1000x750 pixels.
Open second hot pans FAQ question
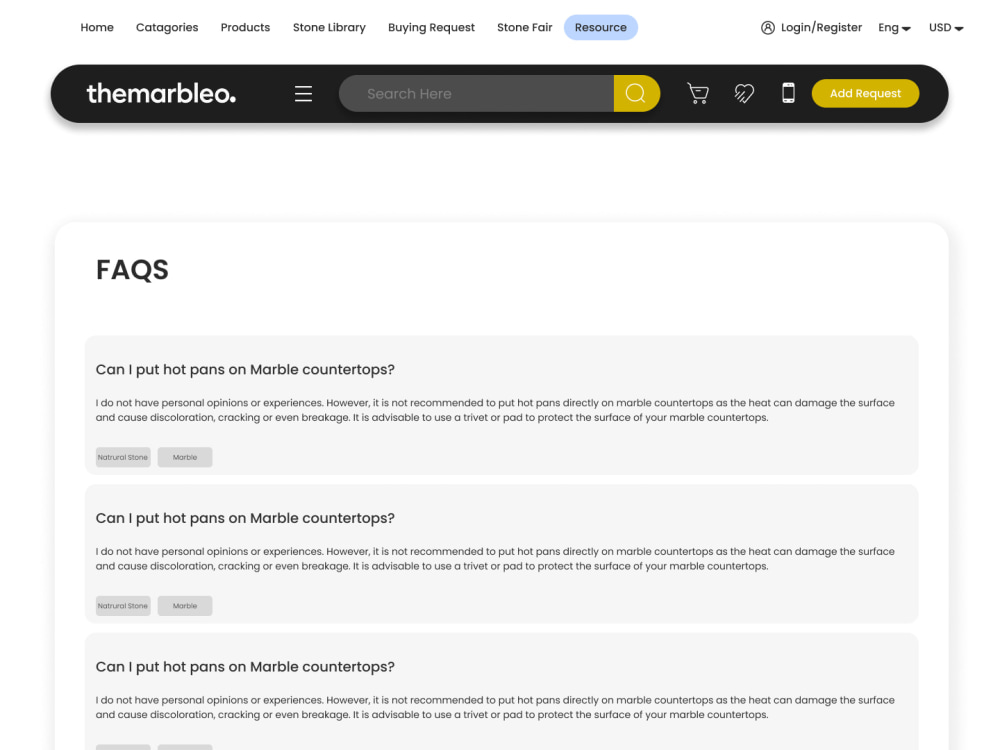pos(245,518)
